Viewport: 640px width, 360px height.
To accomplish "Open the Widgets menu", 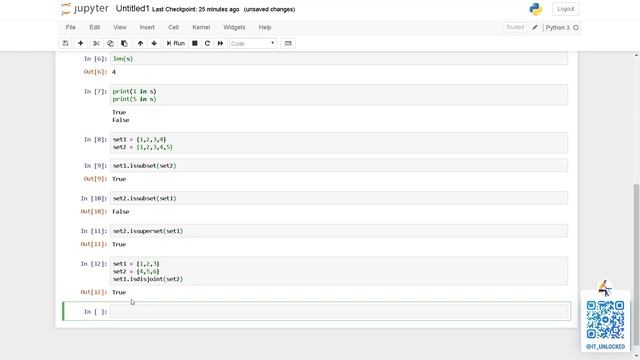I will [234, 27].
